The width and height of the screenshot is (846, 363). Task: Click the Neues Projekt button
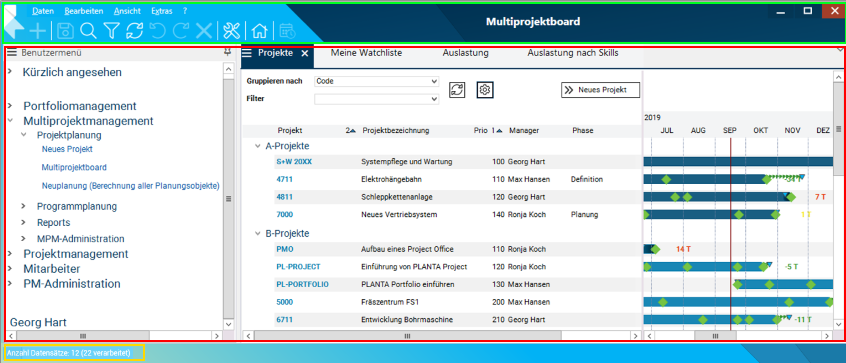601,90
